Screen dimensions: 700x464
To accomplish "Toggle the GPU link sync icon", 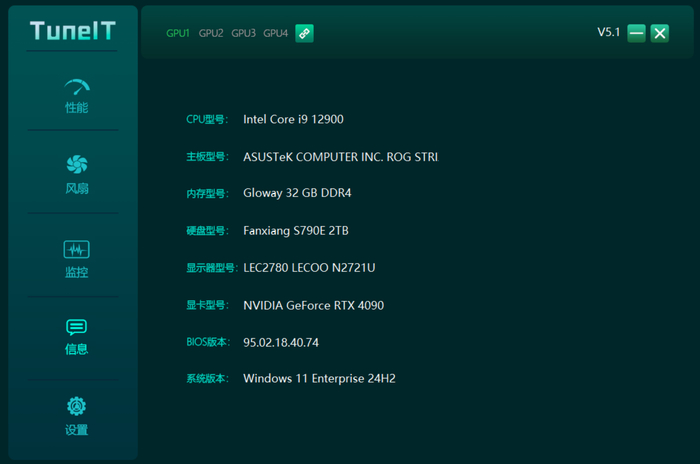I will [305, 33].
